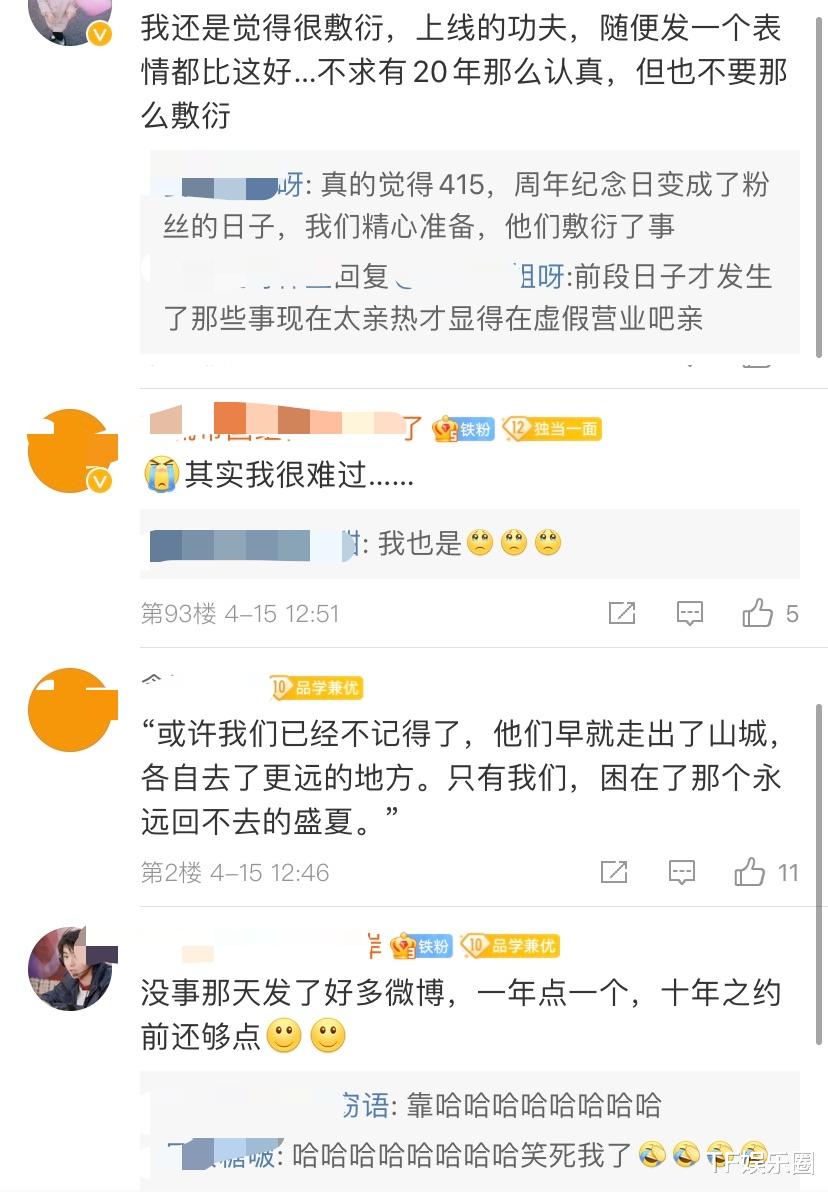Tap the share icon on 第2楼 comment
The image size is (828, 1192).
(614, 872)
